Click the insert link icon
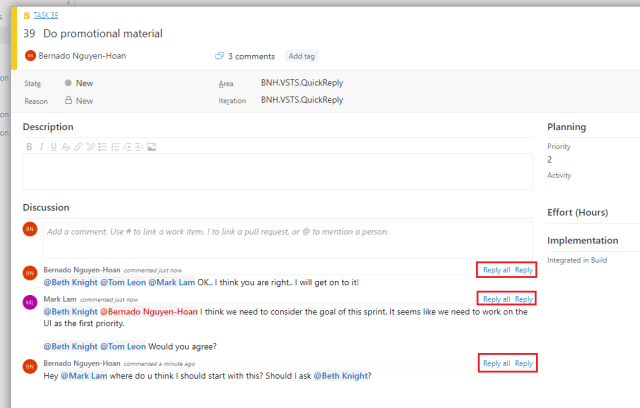 pos(78,147)
